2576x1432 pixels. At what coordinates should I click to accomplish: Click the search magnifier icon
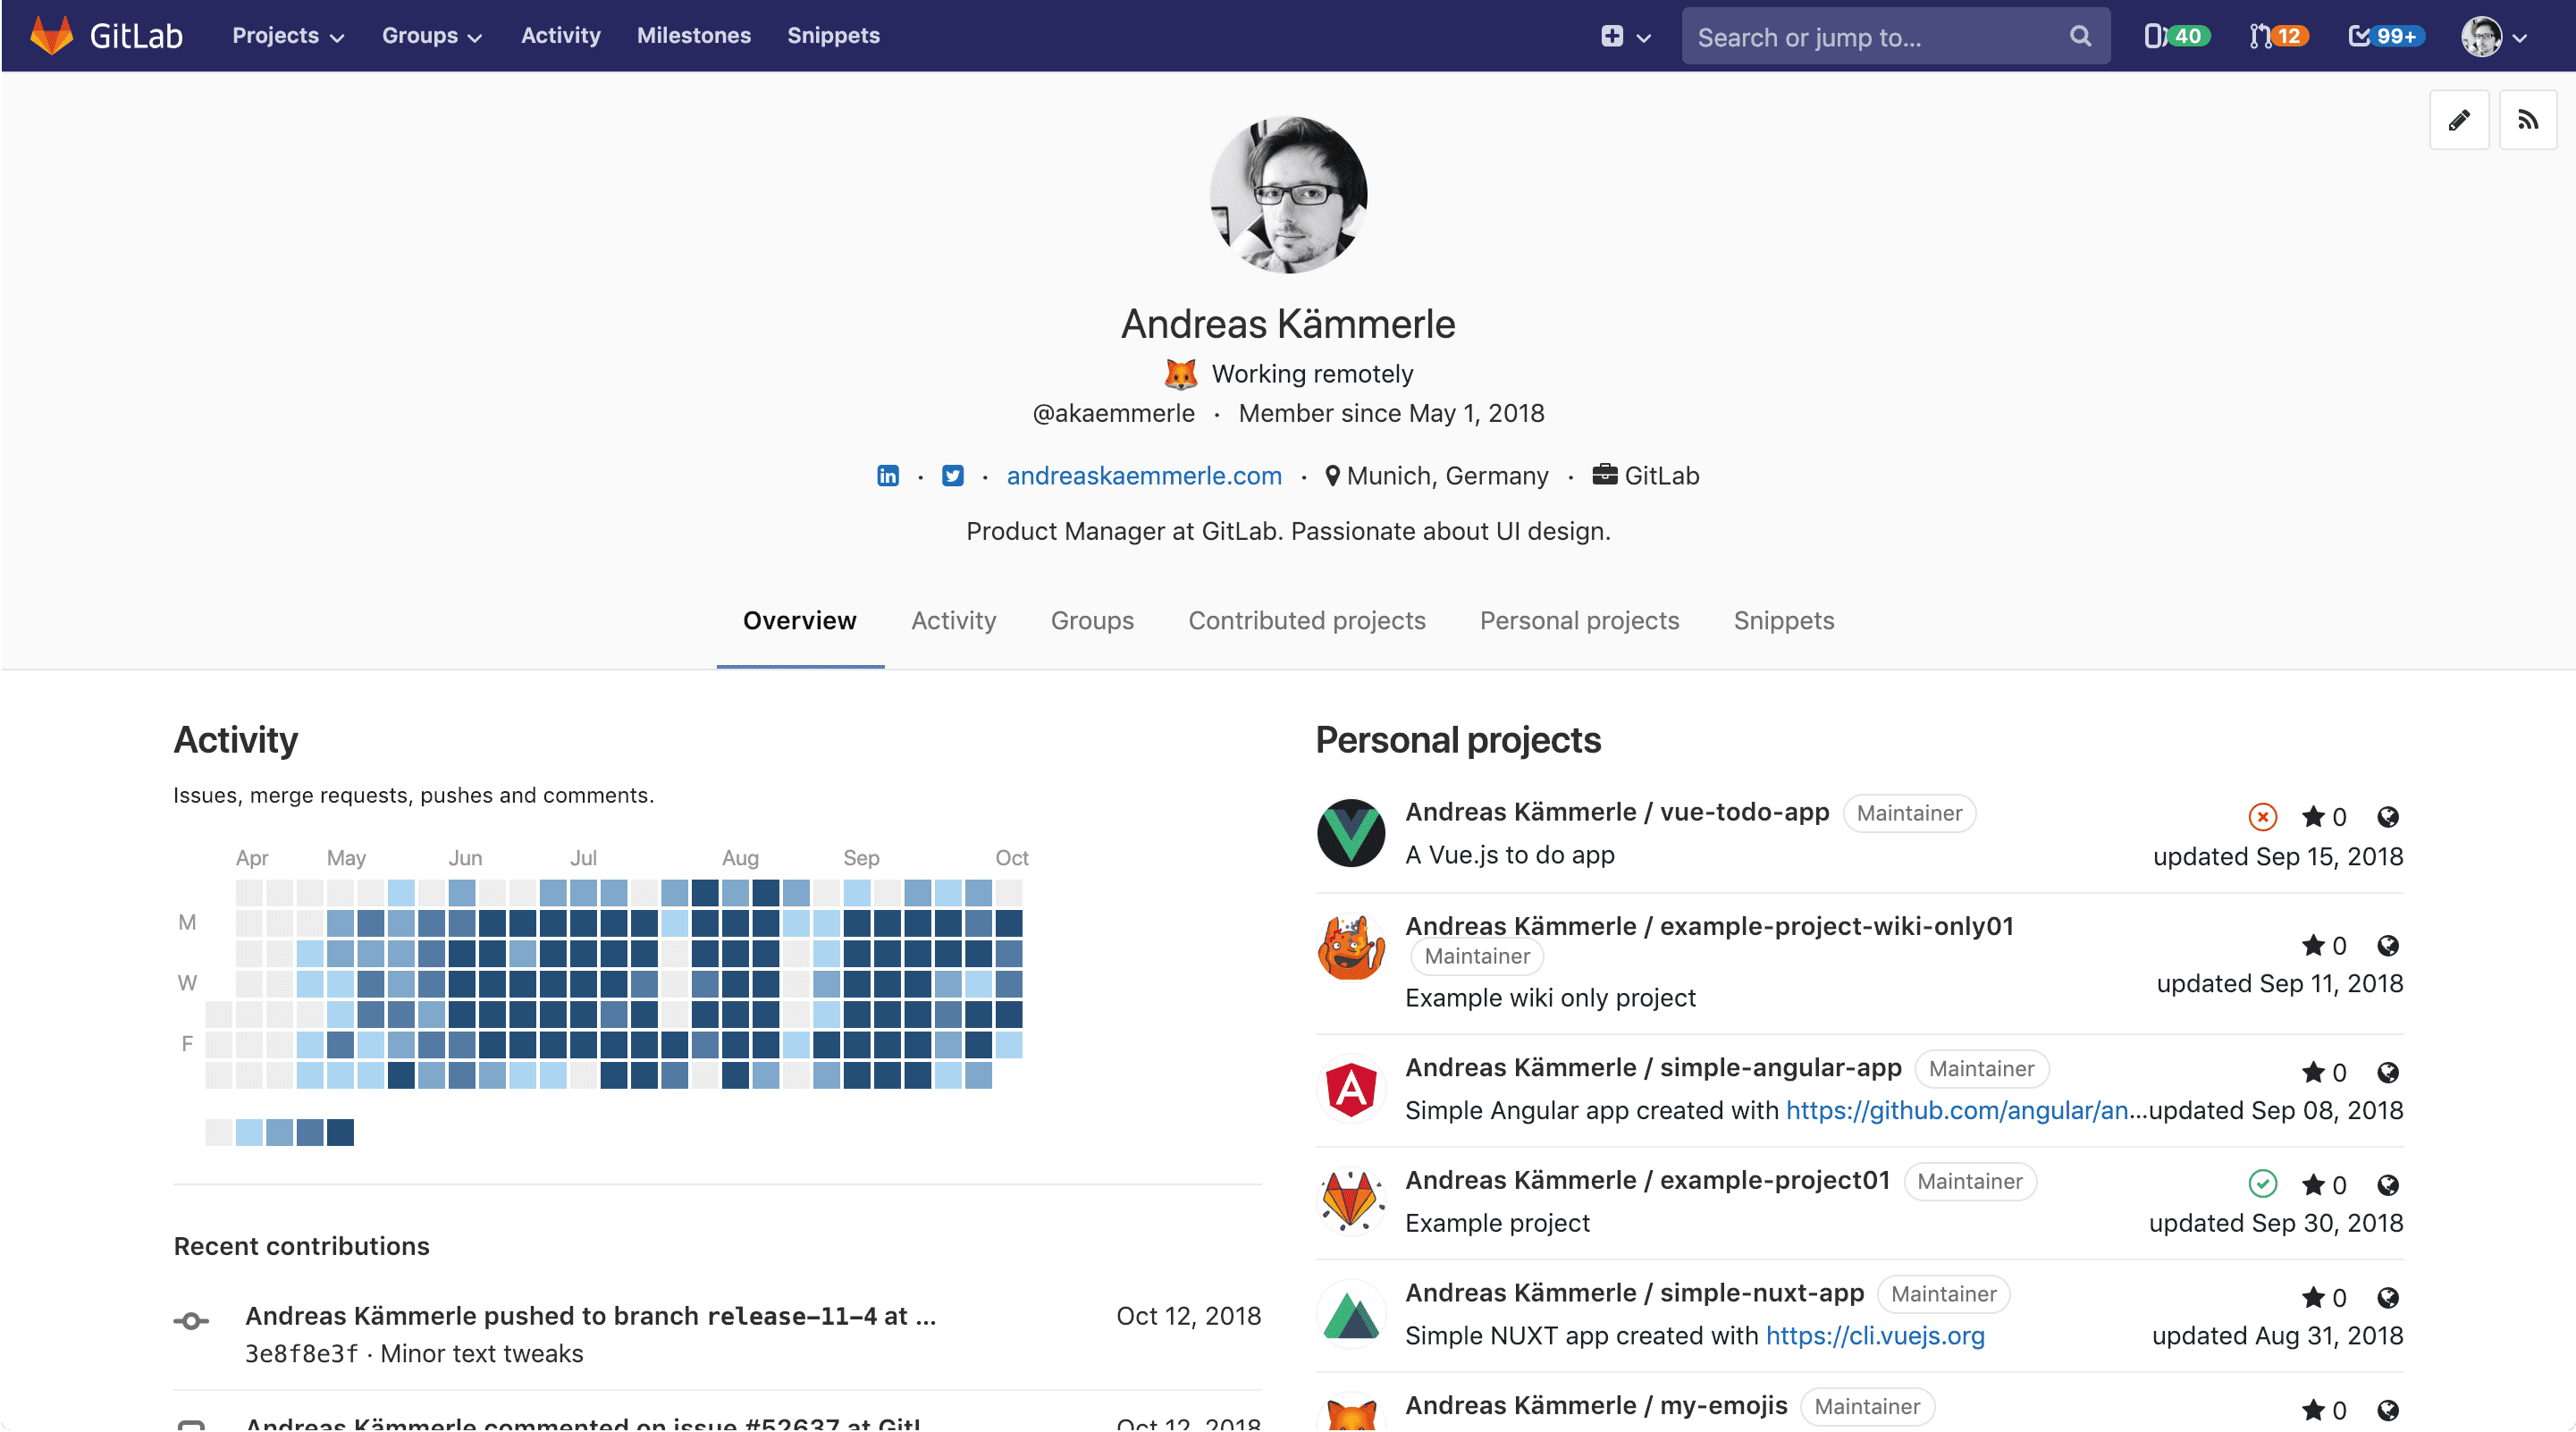point(2079,35)
